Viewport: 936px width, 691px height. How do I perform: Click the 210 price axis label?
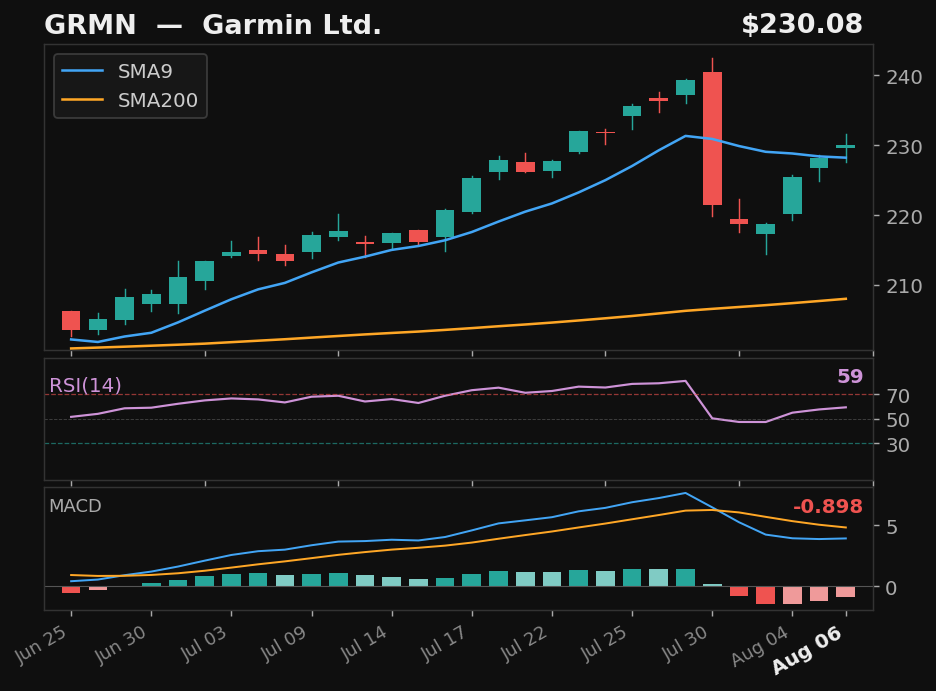(x=904, y=286)
